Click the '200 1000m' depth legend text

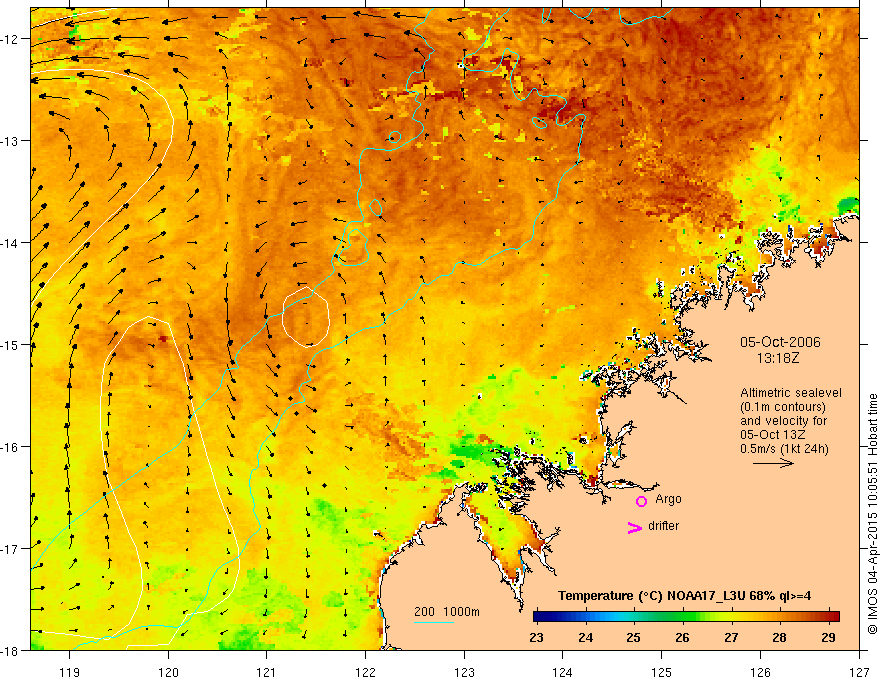447,612
